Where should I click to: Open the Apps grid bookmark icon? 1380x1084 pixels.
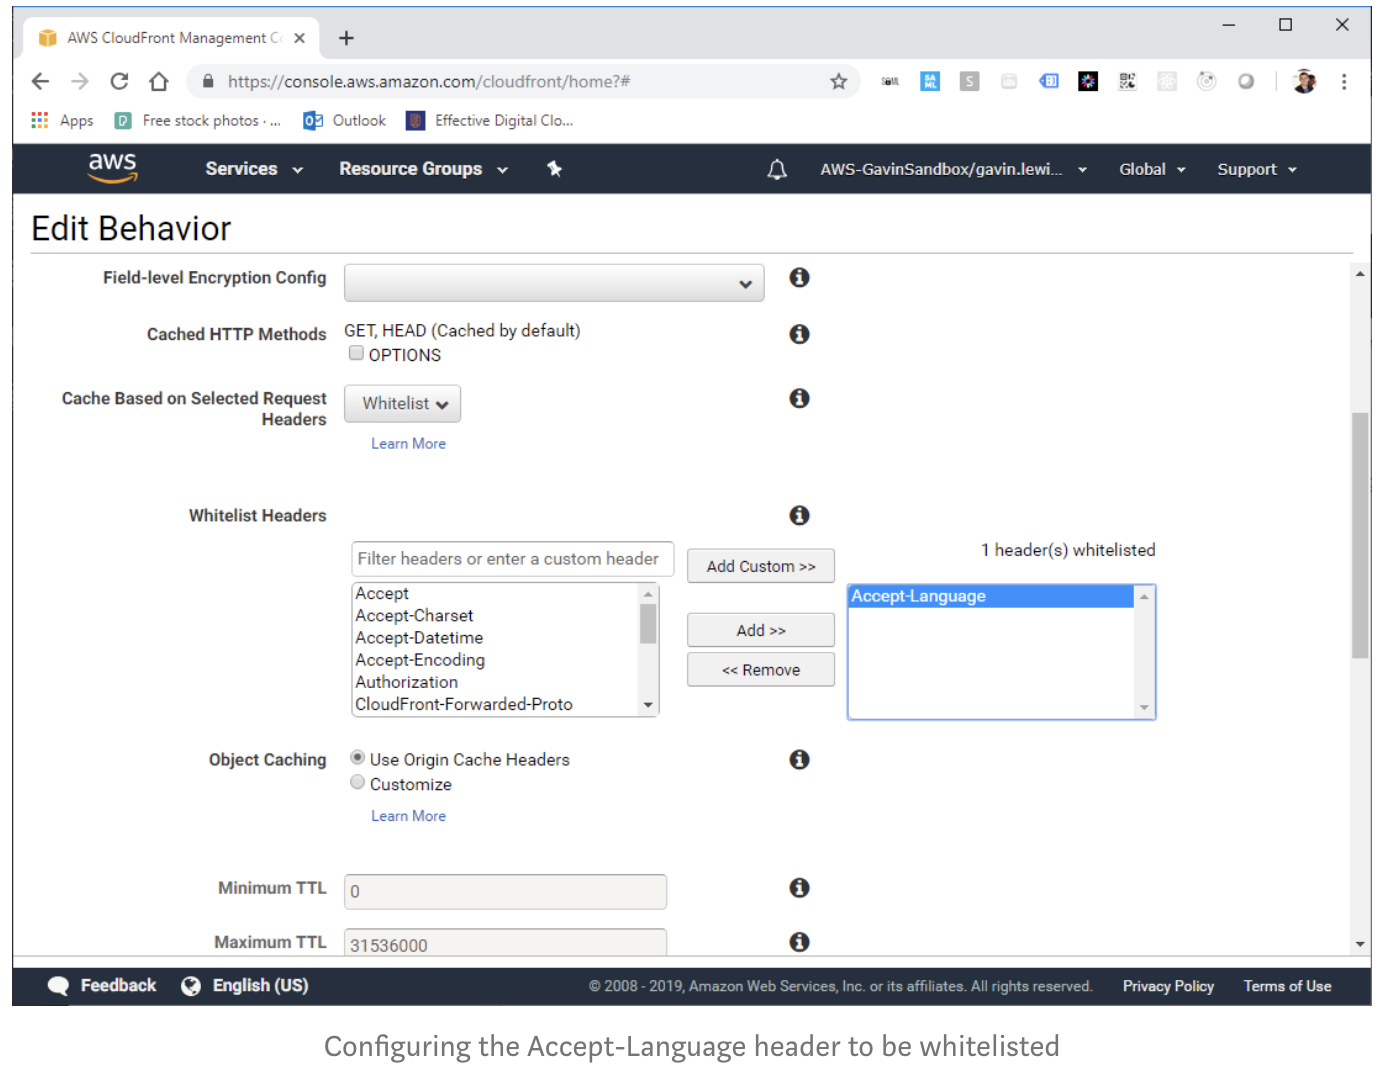(40, 120)
